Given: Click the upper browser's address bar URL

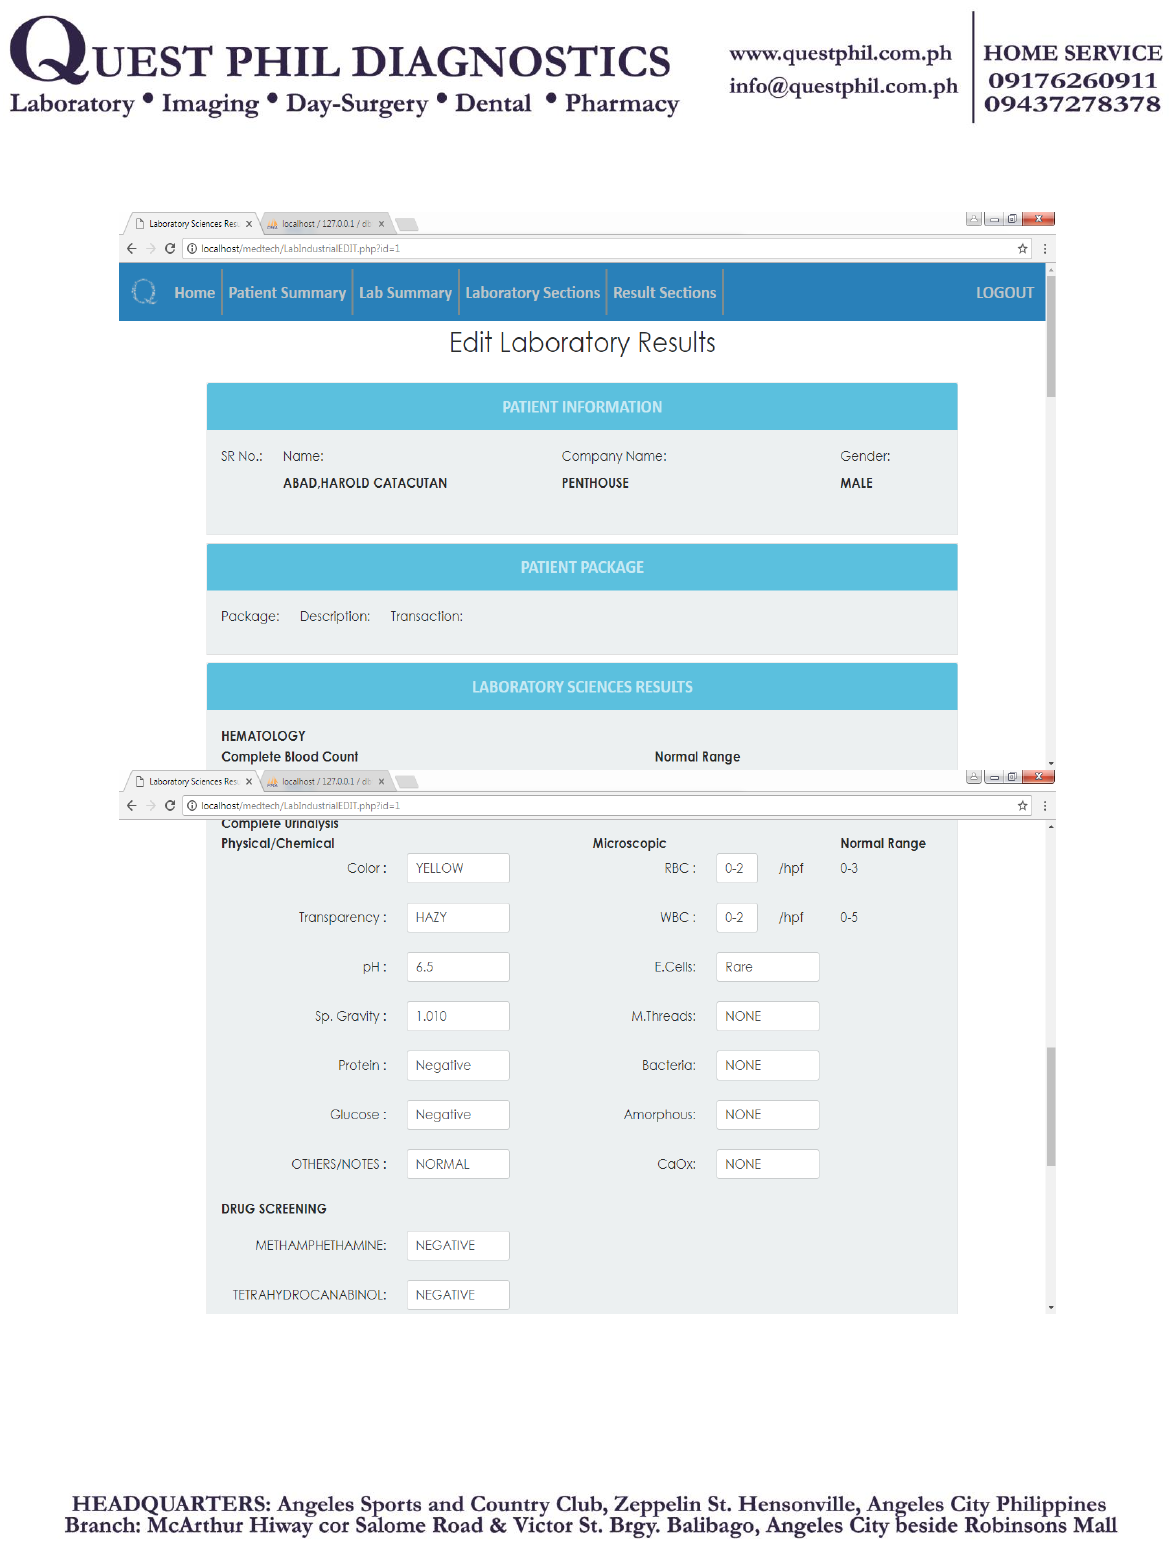Looking at the screenshot, I should 300,249.
